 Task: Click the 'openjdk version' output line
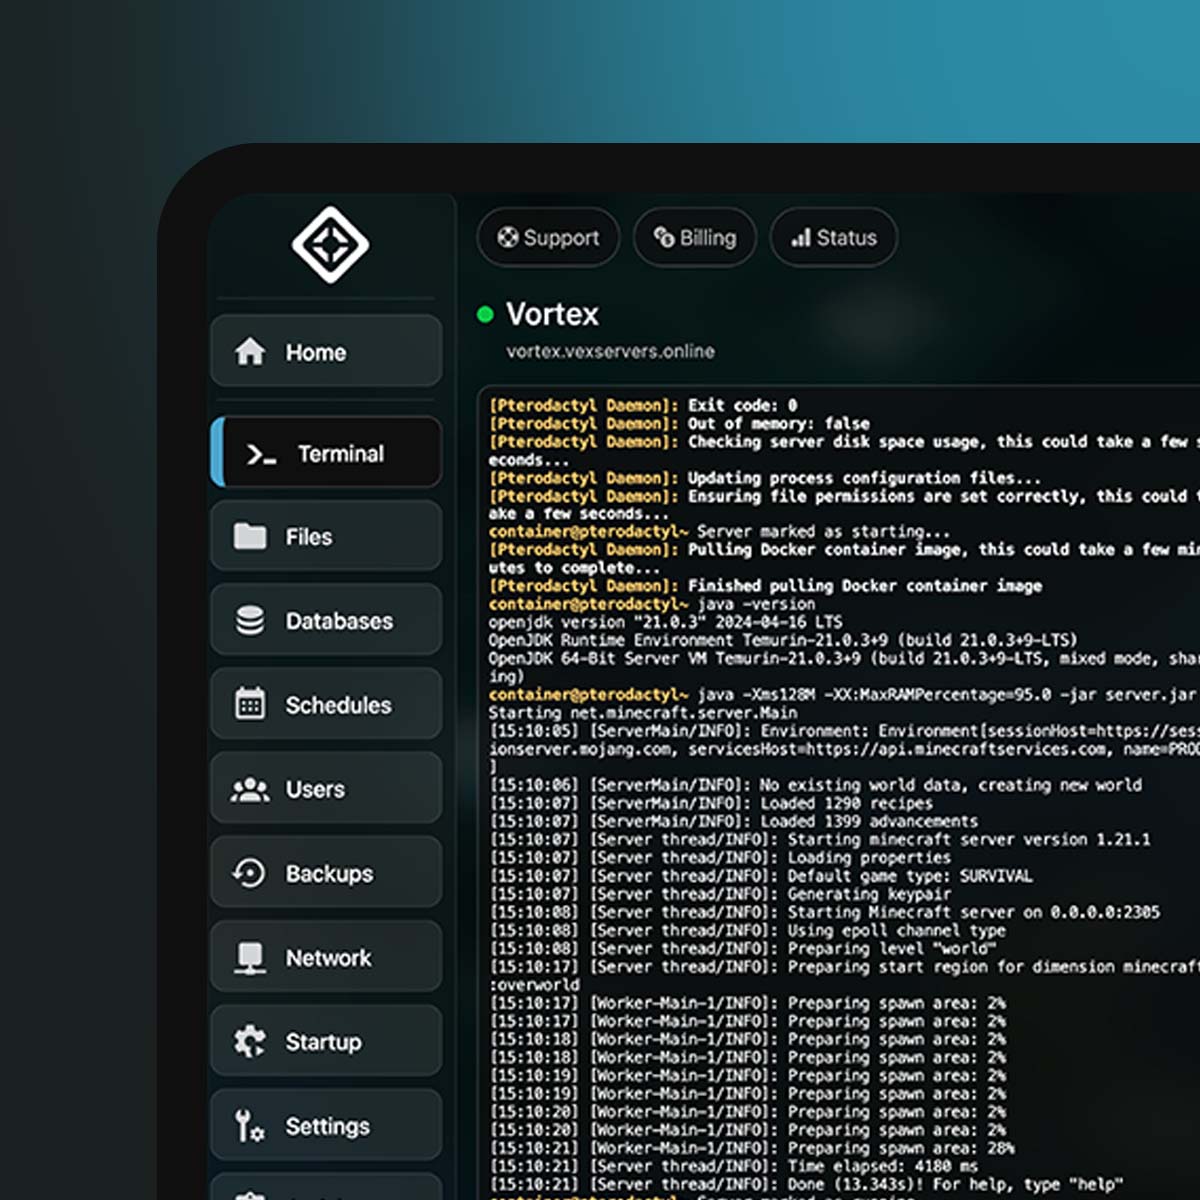(x=665, y=622)
